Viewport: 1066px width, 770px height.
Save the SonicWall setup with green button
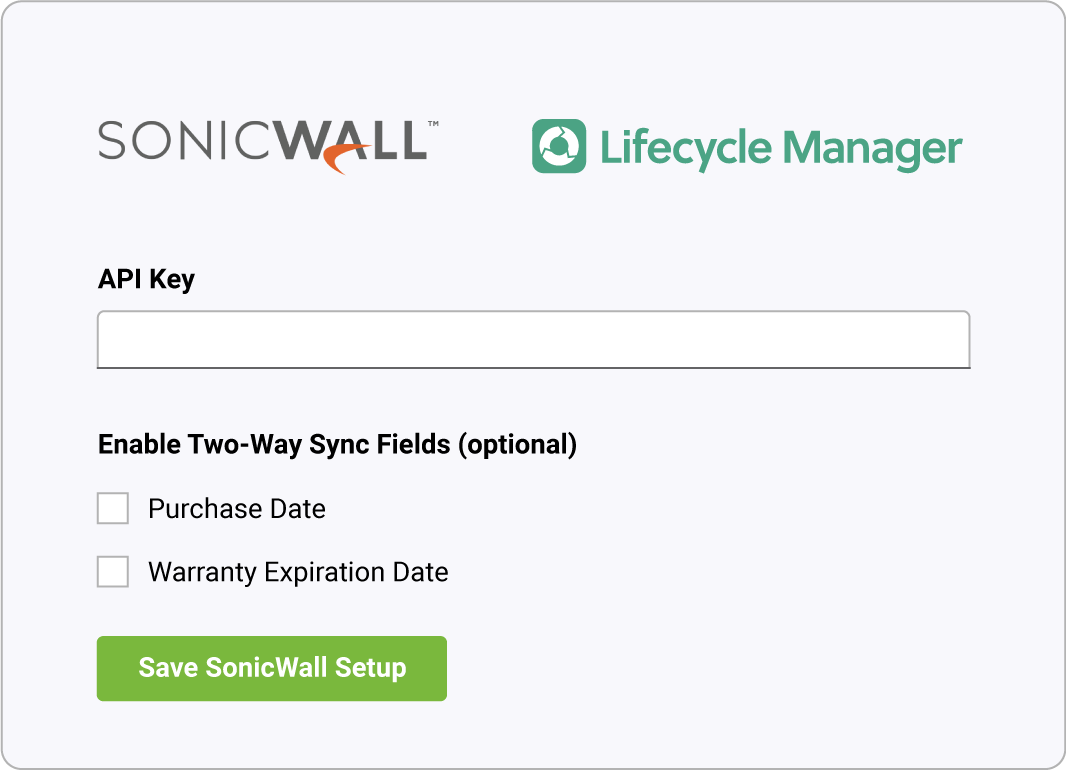[272, 668]
